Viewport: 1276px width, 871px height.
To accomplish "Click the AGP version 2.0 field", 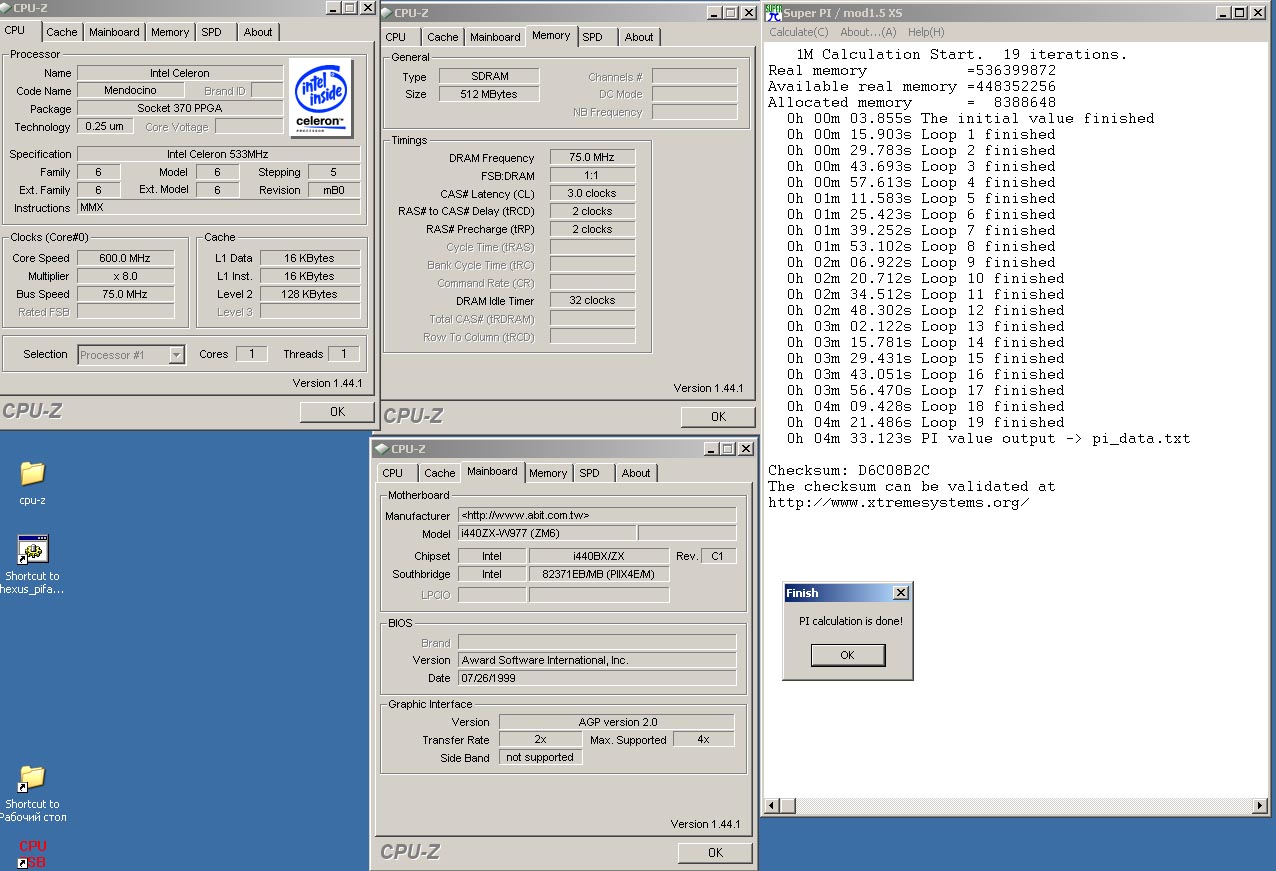I will pyautogui.click(x=616, y=722).
